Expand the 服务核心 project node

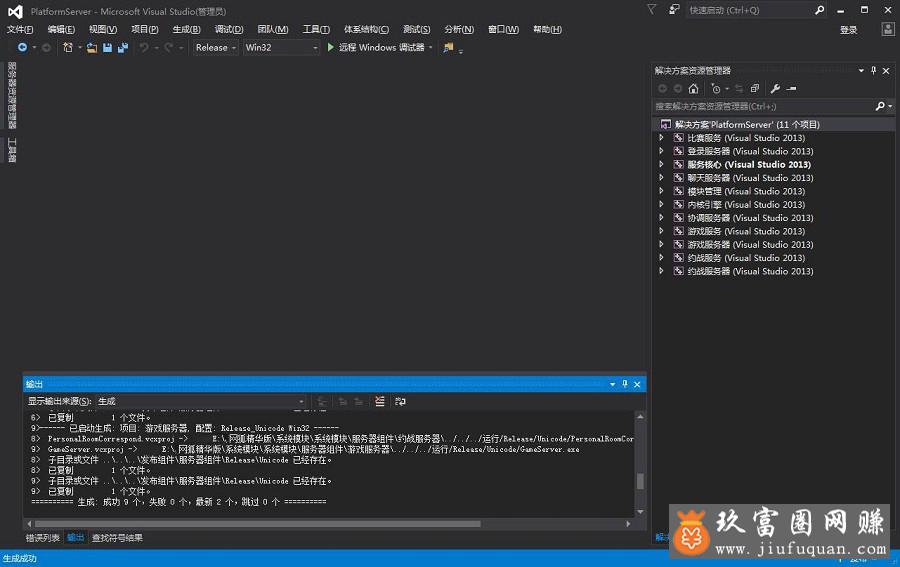[661, 164]
